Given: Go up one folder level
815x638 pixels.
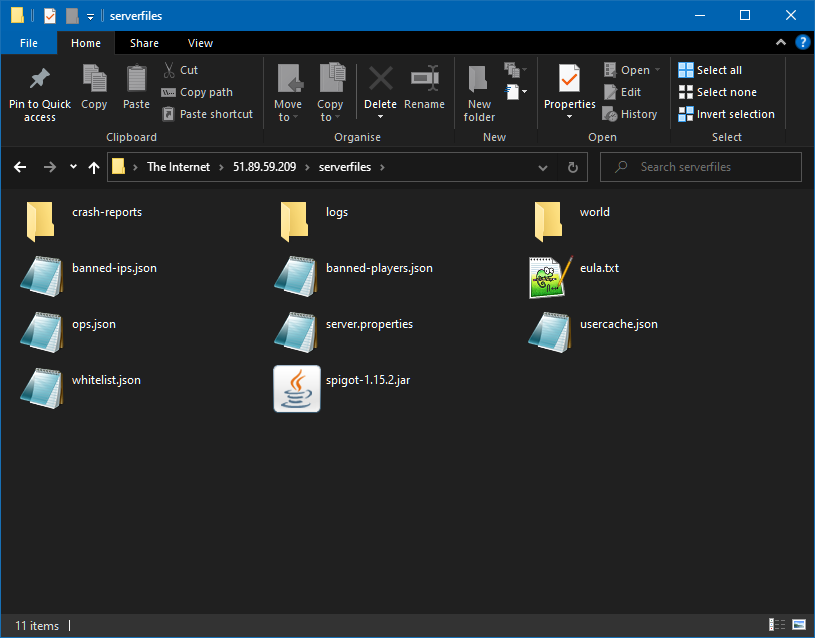Looking at the screenshot, I should coord(94,167).
